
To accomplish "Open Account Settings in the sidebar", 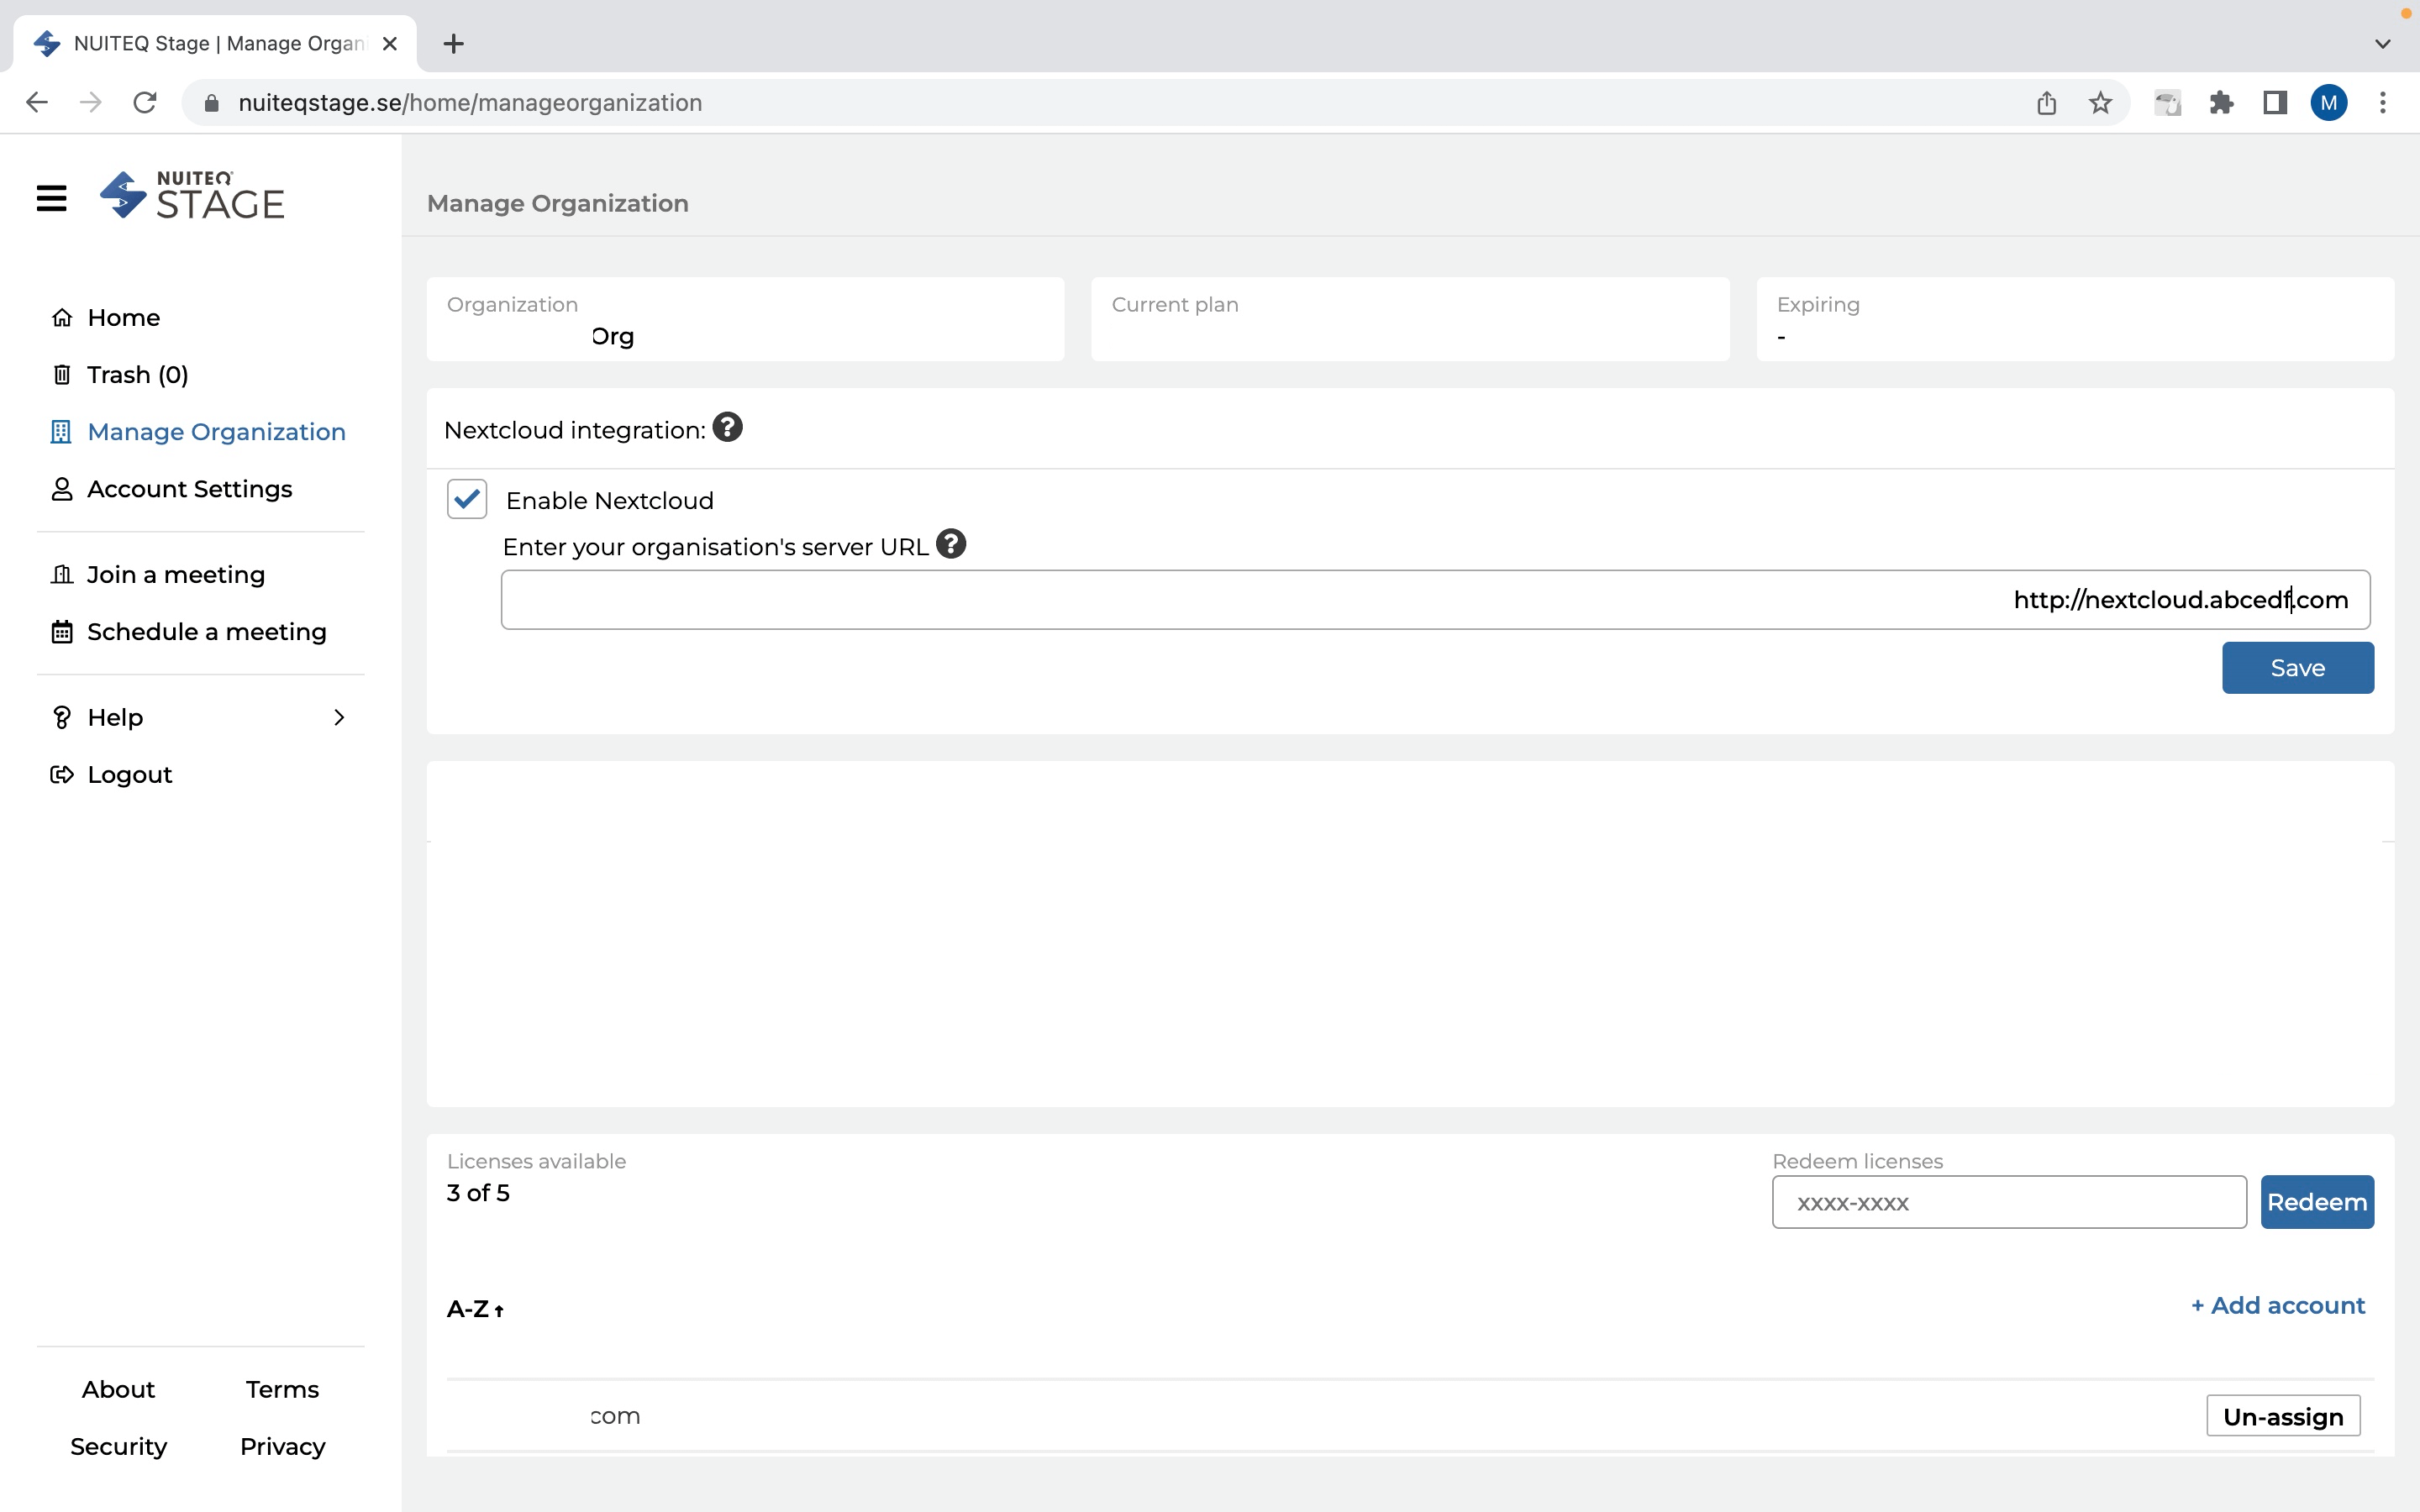I will pyautogui.click(x=189, y=489).
